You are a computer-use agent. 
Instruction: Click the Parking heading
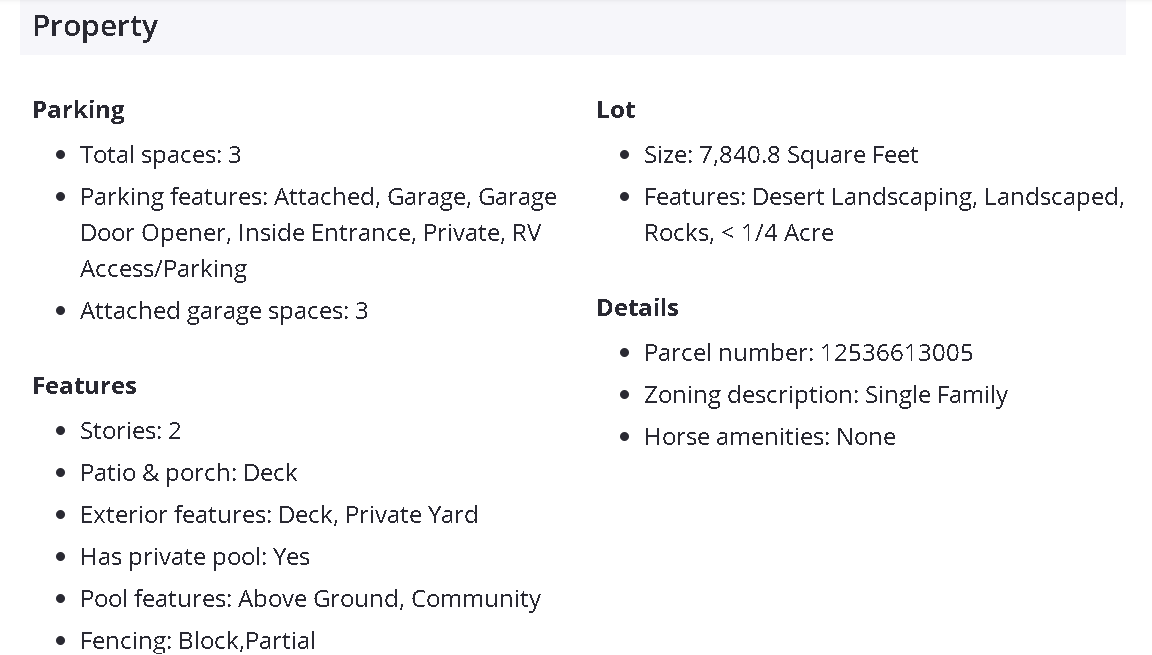point(78,110)
